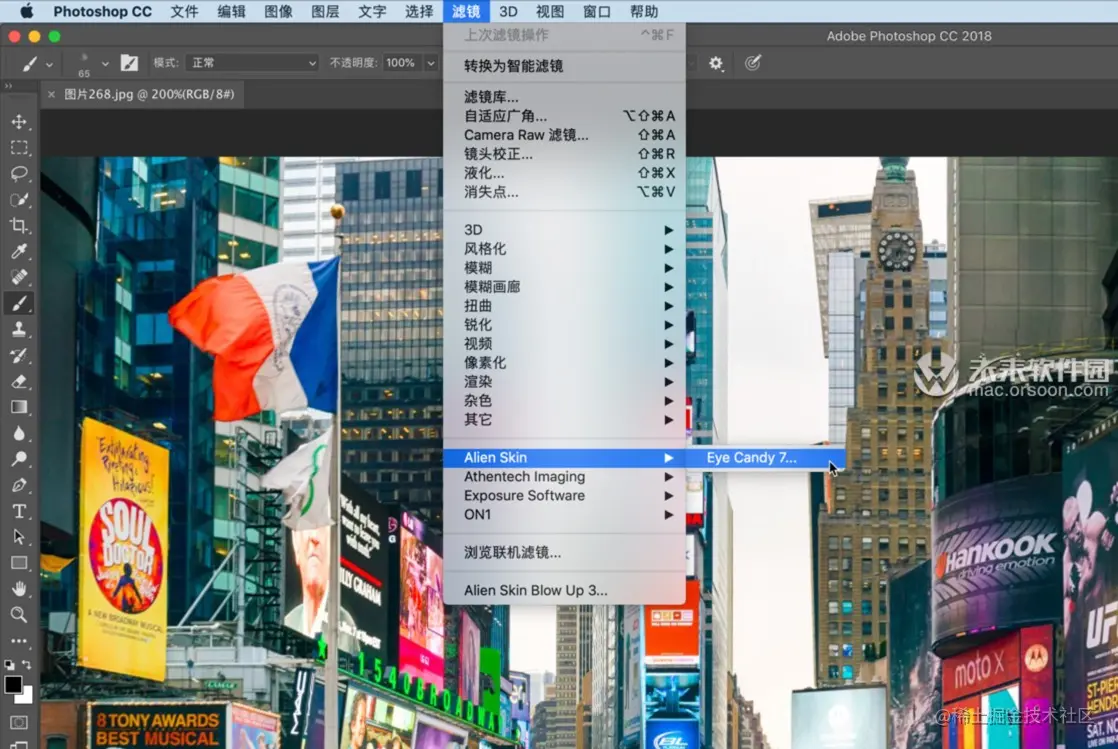
Task: Select the Lasso tool
Action: coord(19,173)
